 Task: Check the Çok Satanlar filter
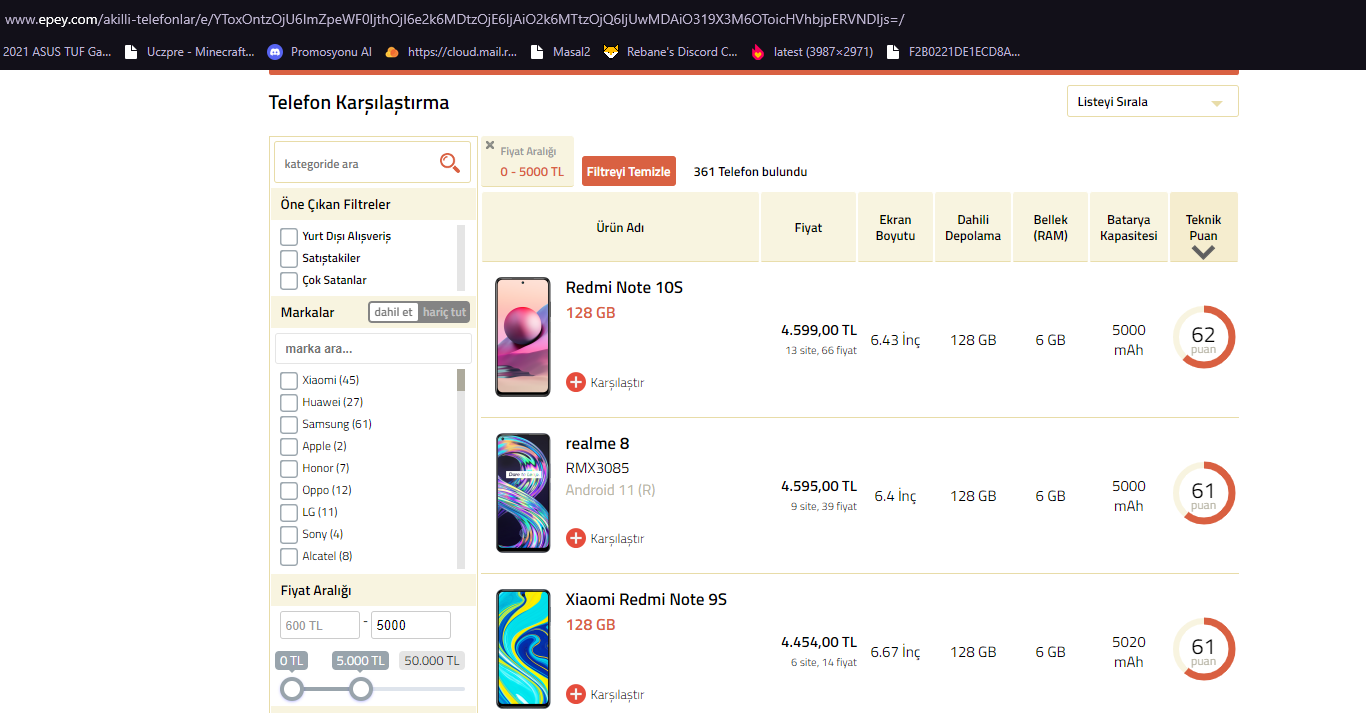[x=289, y=281]
